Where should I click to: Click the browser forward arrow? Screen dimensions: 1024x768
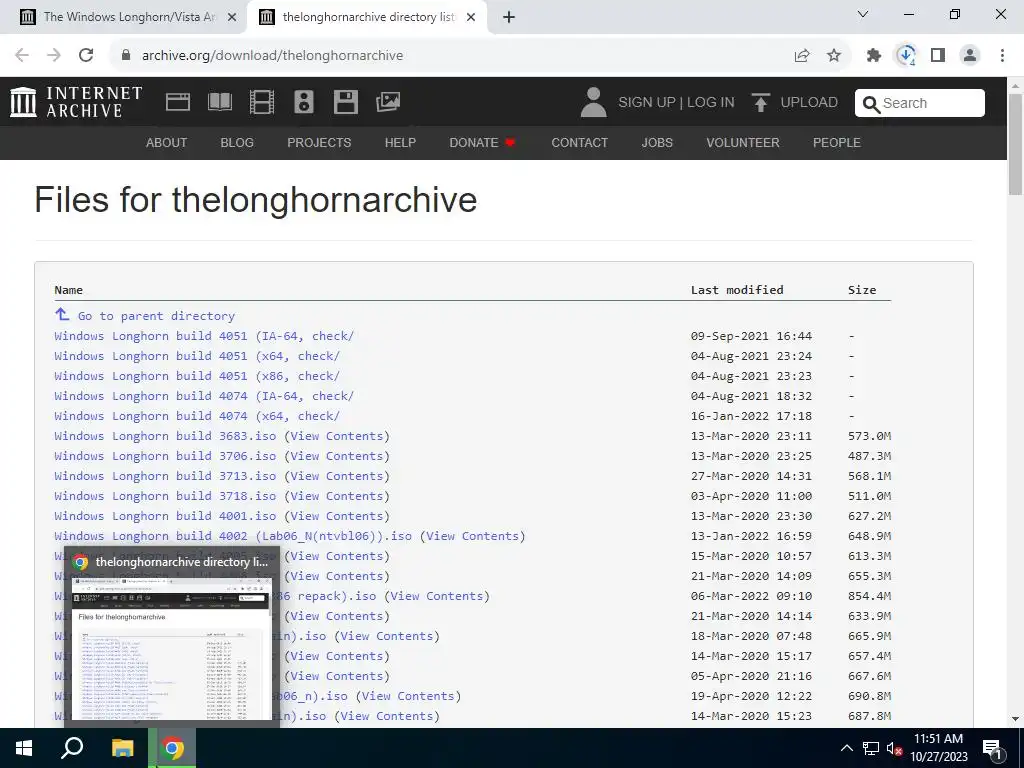tap(54, 56)
